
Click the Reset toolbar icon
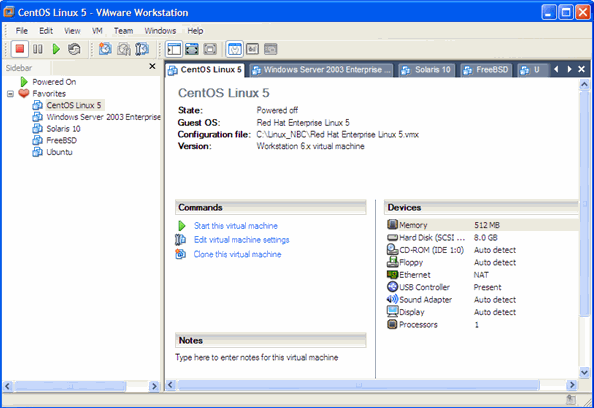click(x=74, y=49)
